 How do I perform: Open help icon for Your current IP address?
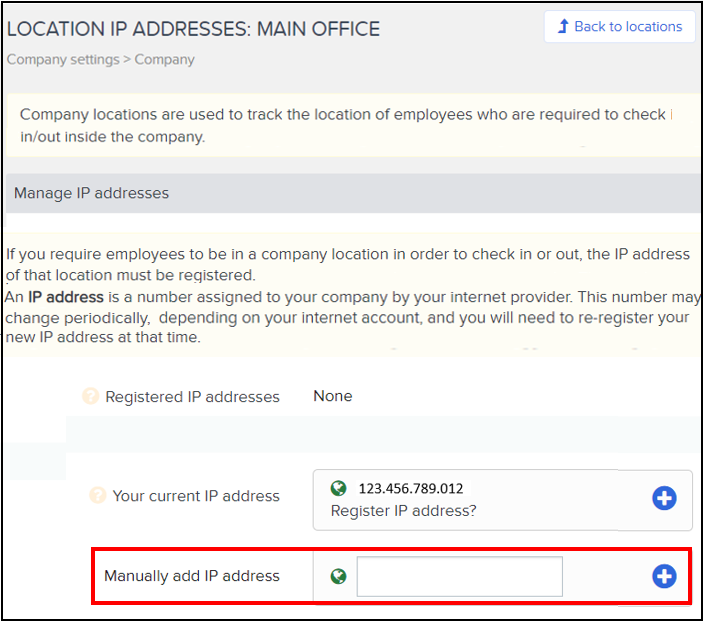pos(97,496)
